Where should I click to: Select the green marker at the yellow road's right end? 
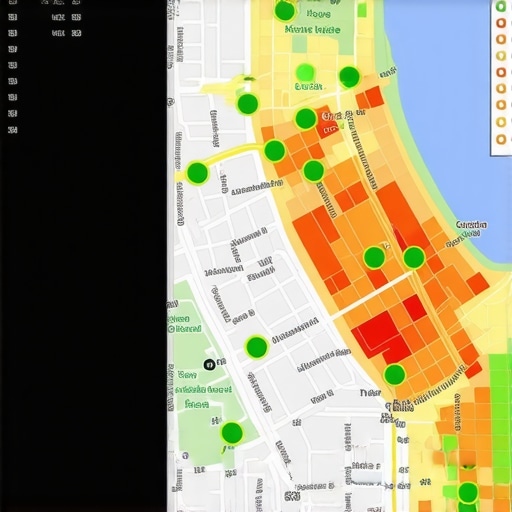coord(275,151)
